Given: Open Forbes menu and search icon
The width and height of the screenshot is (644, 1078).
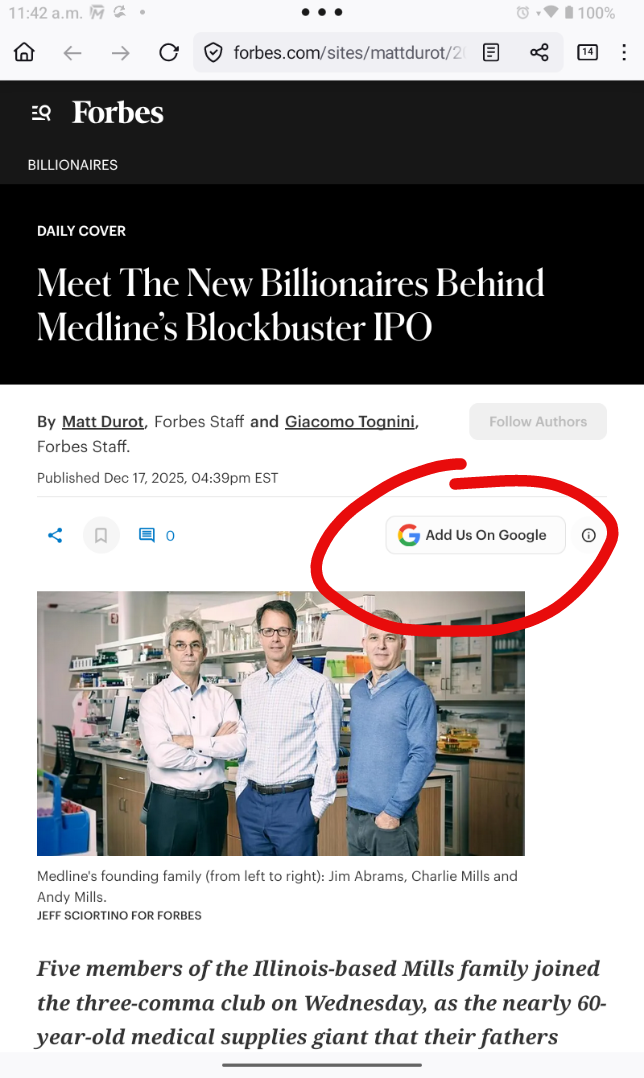Looking at the screenshot, I should [x=41, y=113].
